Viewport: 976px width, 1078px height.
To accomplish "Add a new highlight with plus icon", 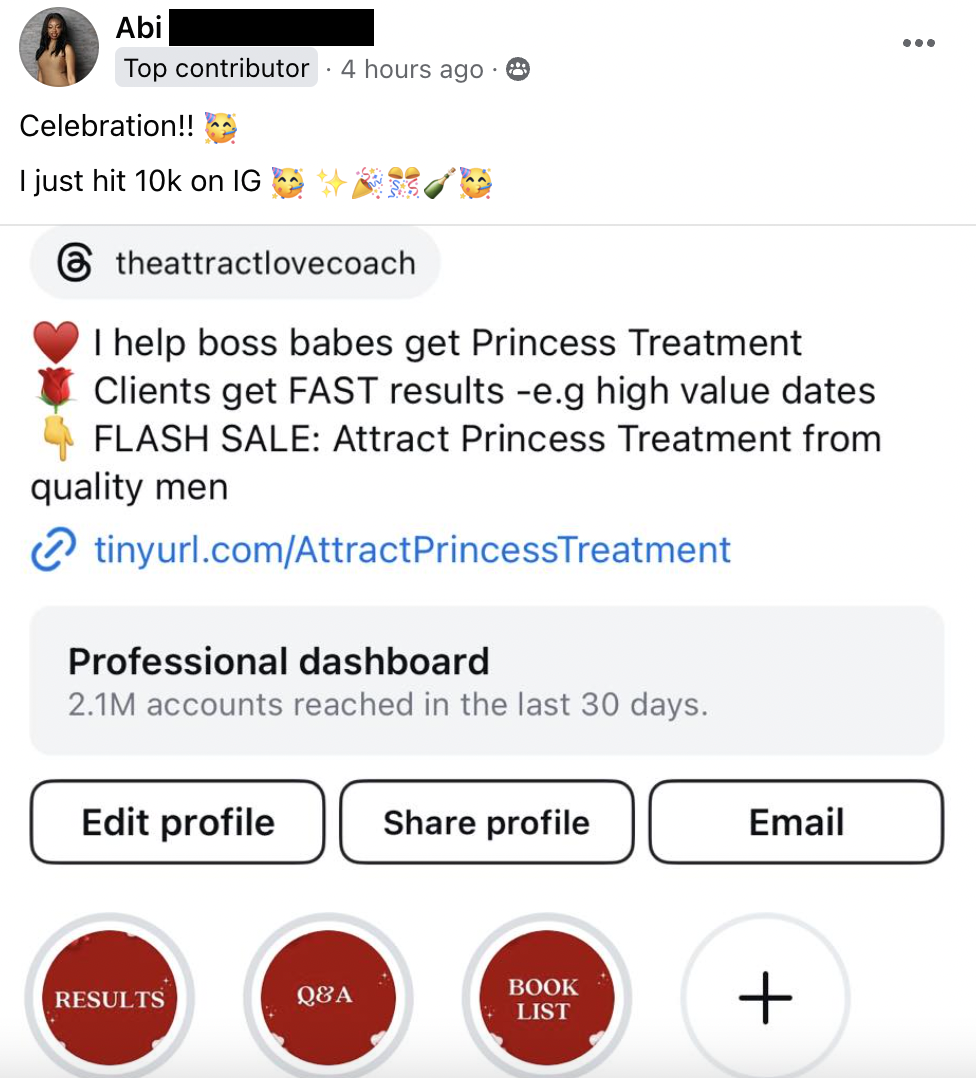I will (765, 997).
